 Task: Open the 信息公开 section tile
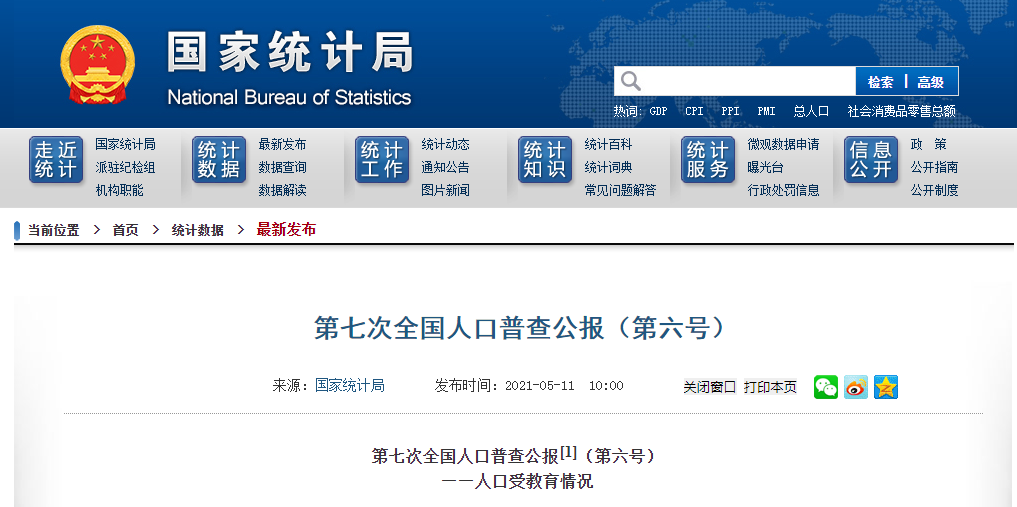click(870, 159)
